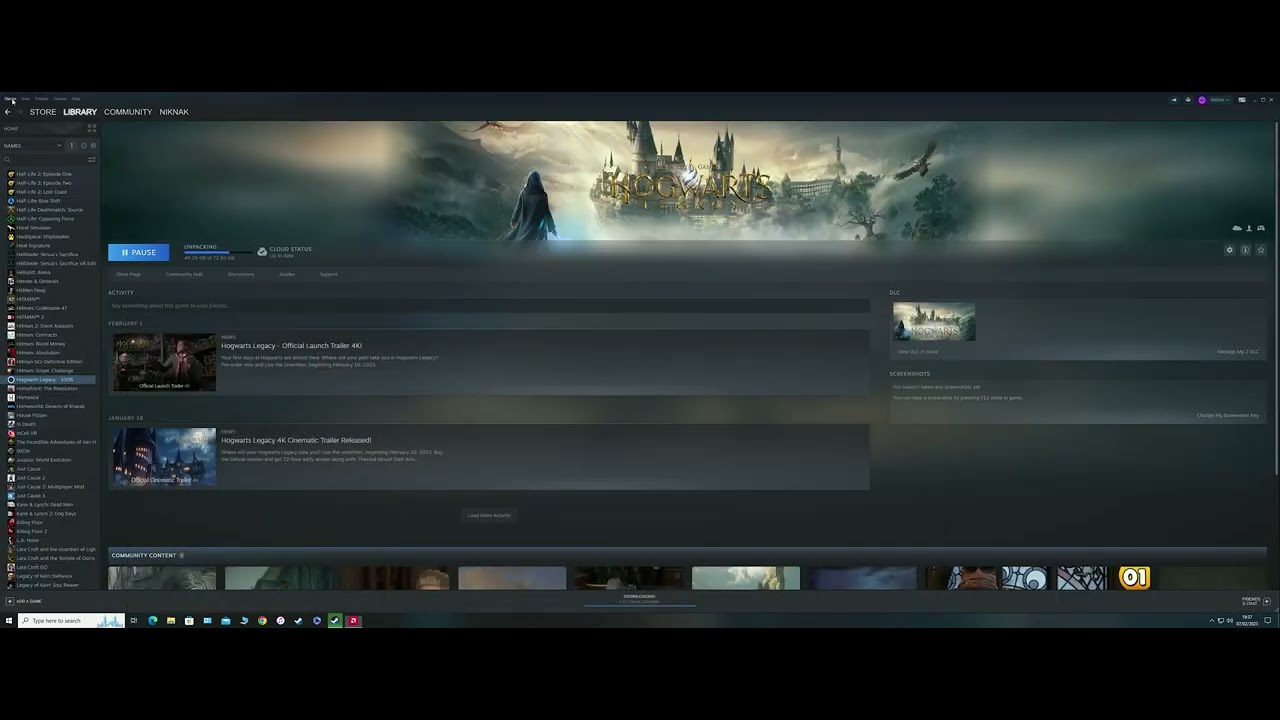This screenshot has height=720, width=1280.
Task: Open the Hogwarts Legacy DLC thumbnail
Action: [x=934, y=322]
